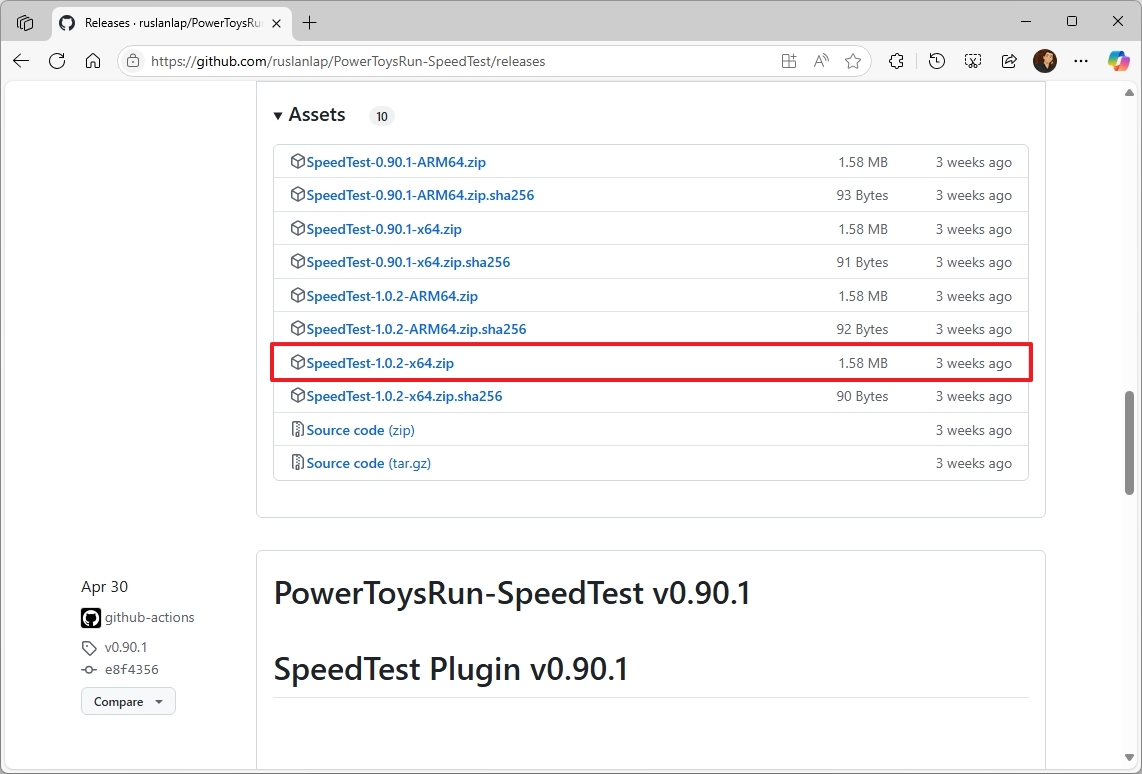
Task: Open the github-actions author link
Action: (149, 617)
